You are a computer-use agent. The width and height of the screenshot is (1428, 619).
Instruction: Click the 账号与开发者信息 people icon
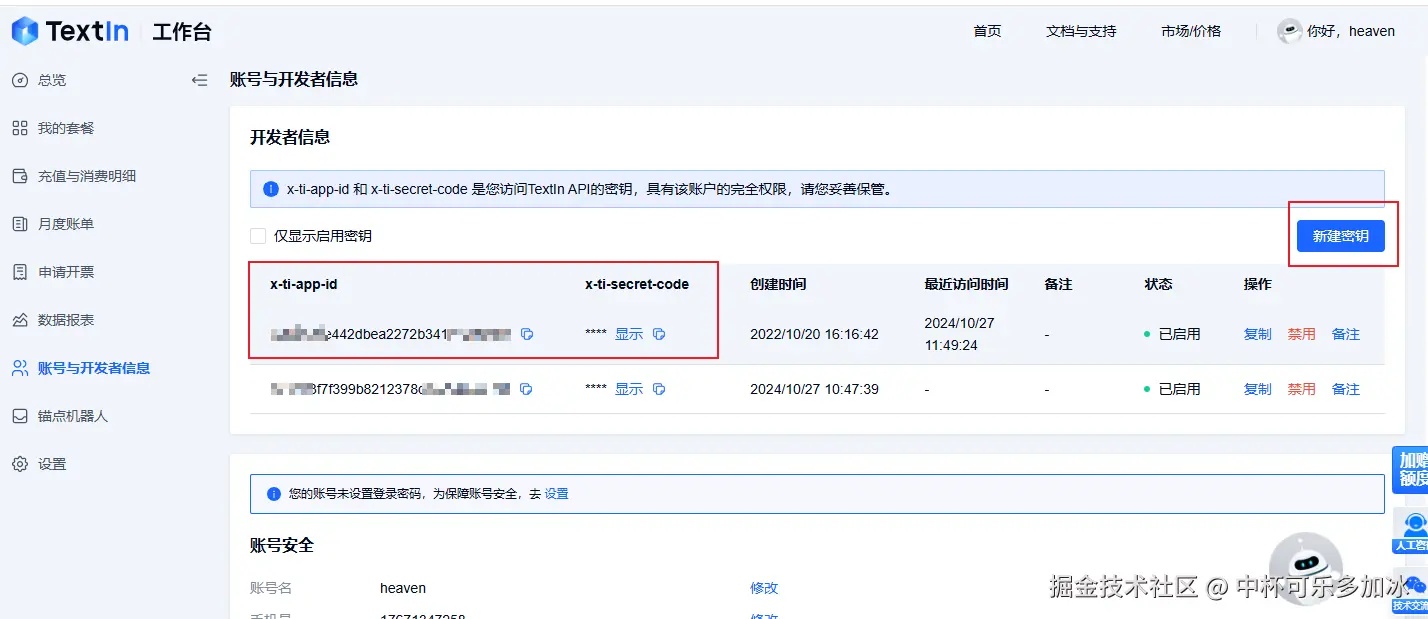click(x=20, y=368)
